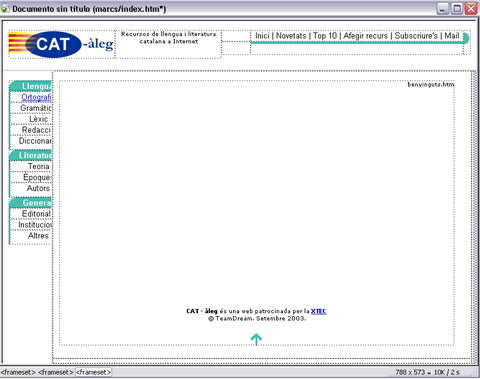Click the Autors sidebar item
The image size is (480, 379).
pyautogui.click(x=38, y=188)
